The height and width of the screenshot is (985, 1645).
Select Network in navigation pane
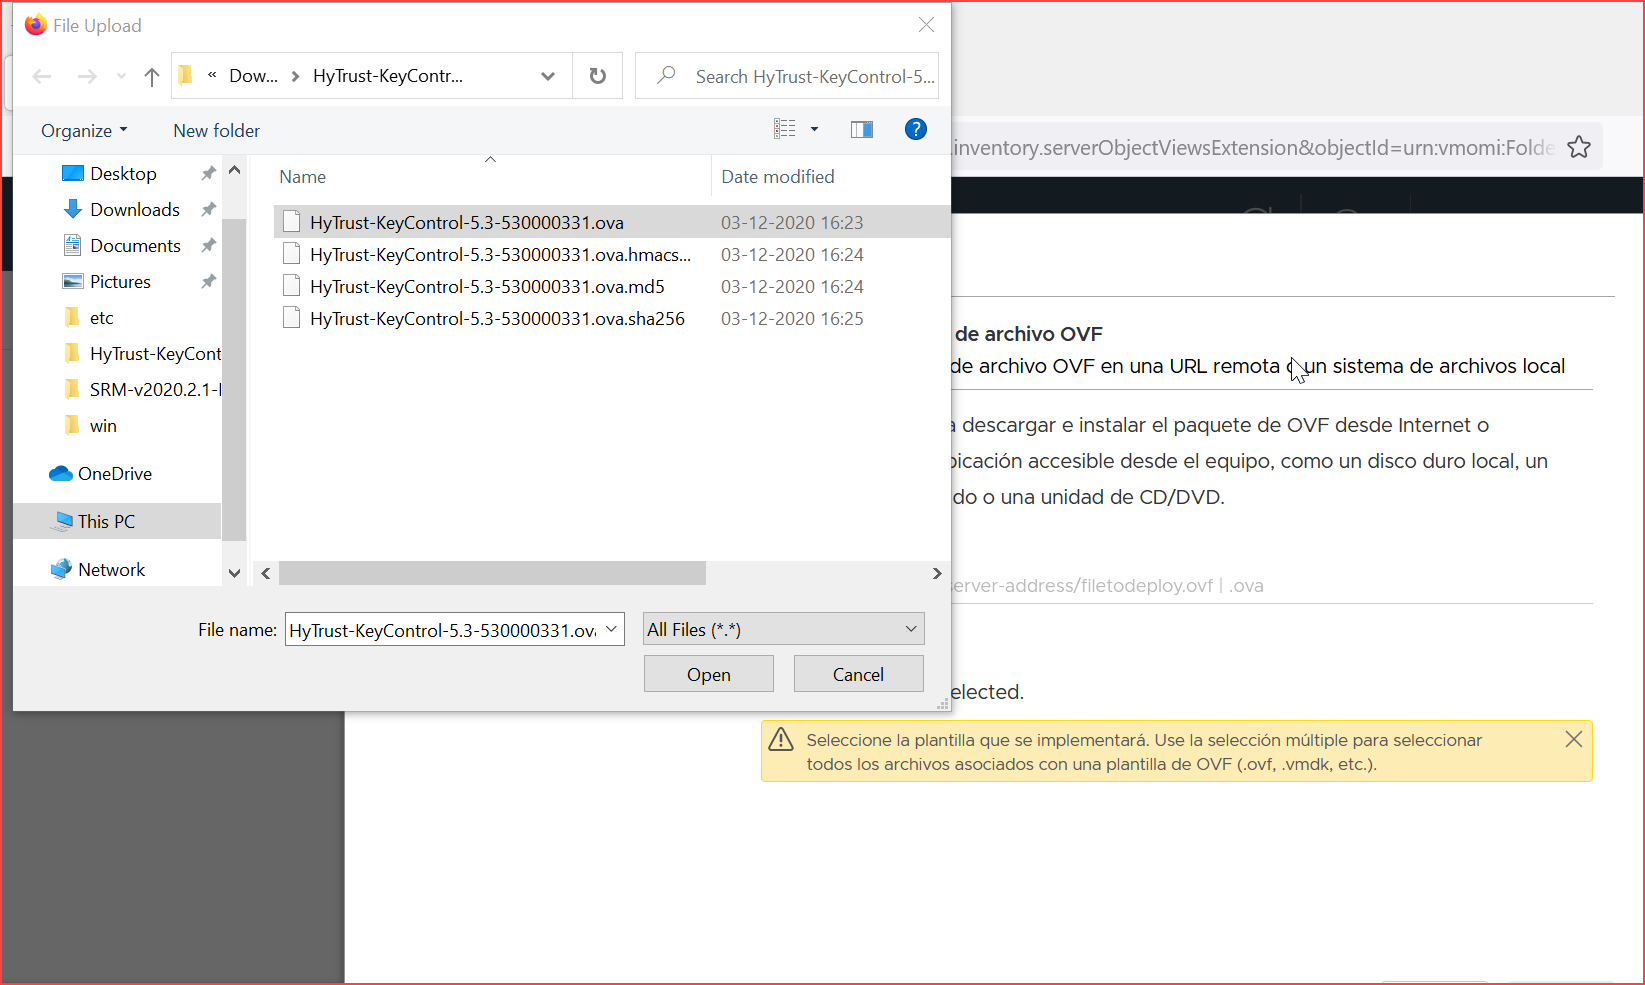[111, 570]
